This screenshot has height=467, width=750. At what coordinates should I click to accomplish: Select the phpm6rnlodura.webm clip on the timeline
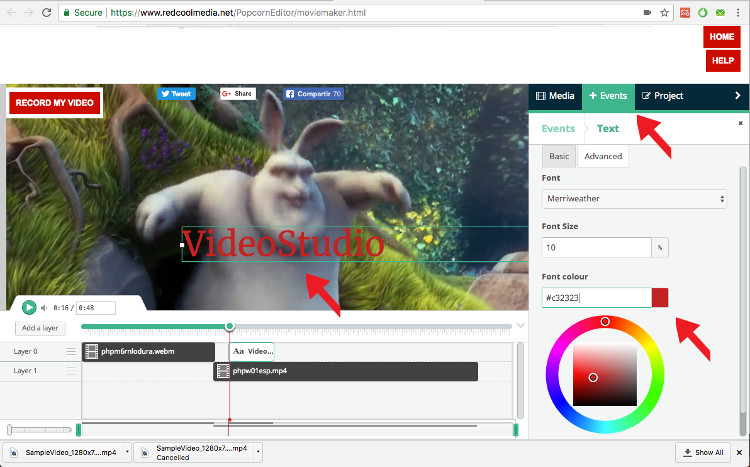click(148, 352)
